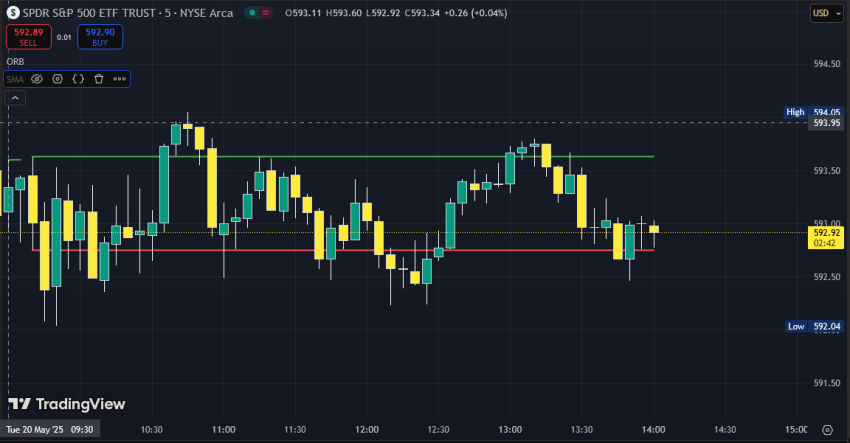The width and height of the screenshot is (850, 443).
Task: Select the green ORB high line
Action: pyautogui.click(x=343, y=157)
